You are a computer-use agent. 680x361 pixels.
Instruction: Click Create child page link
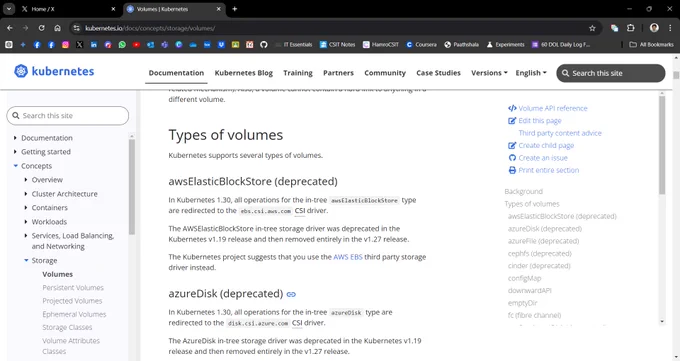(x=546, y=145)
